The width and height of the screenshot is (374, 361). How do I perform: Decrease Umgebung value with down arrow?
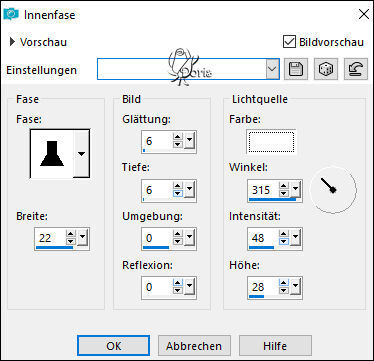[178, 242]
